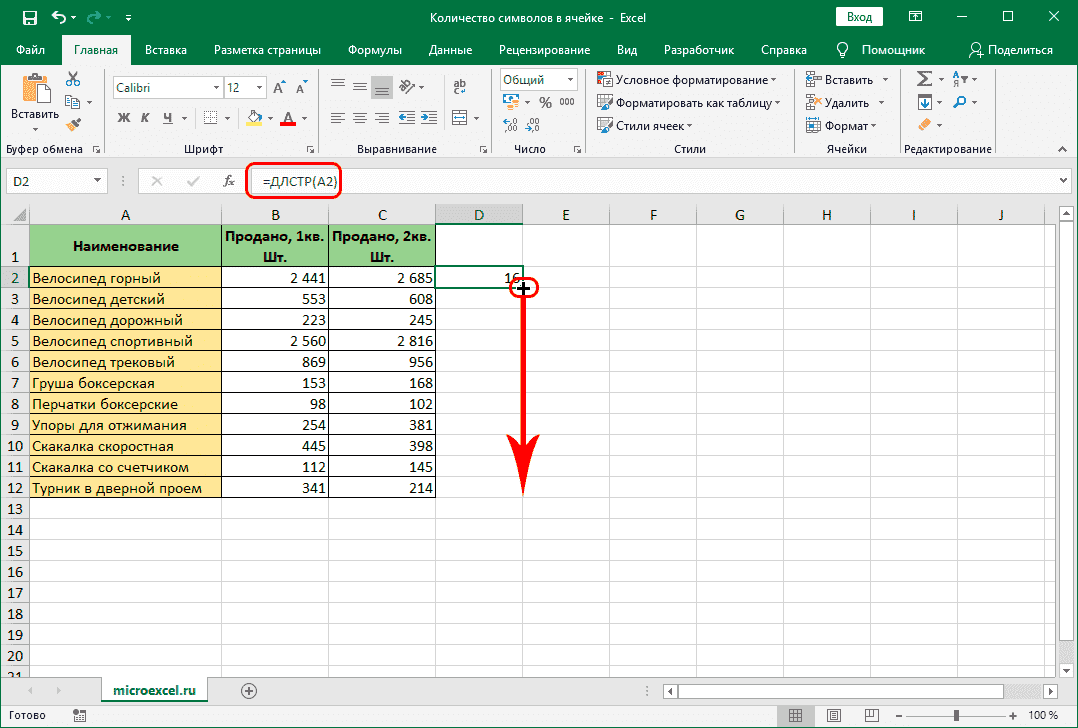Click the Percent Style icon
This screenshot has width=1078, height=728.
point(545,102)
